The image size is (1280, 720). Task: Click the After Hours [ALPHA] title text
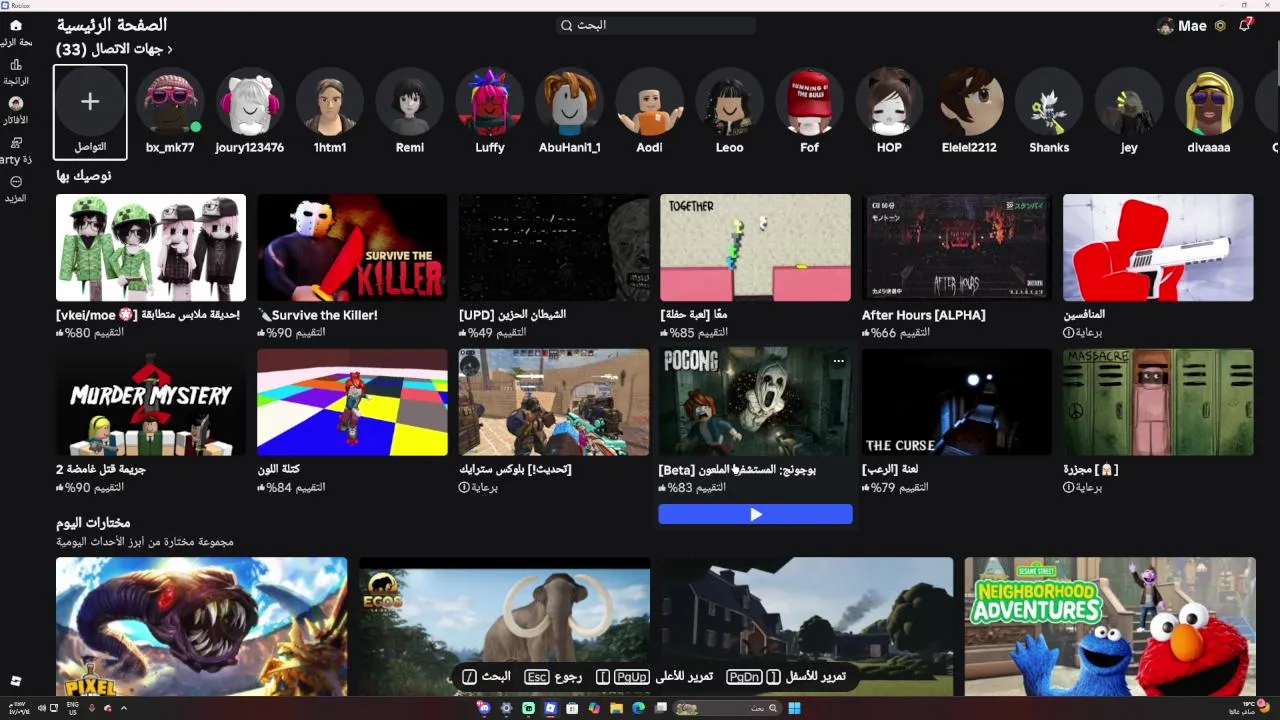tap(924, 315)
